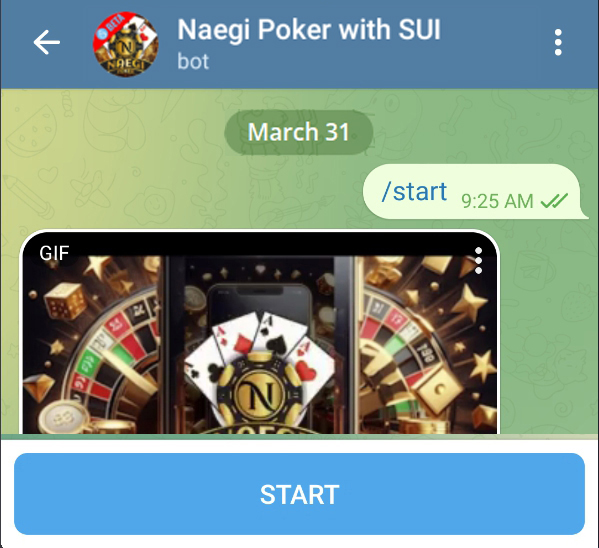
Task: Open chat options three-dot menu
Action: tap(558, 42)
